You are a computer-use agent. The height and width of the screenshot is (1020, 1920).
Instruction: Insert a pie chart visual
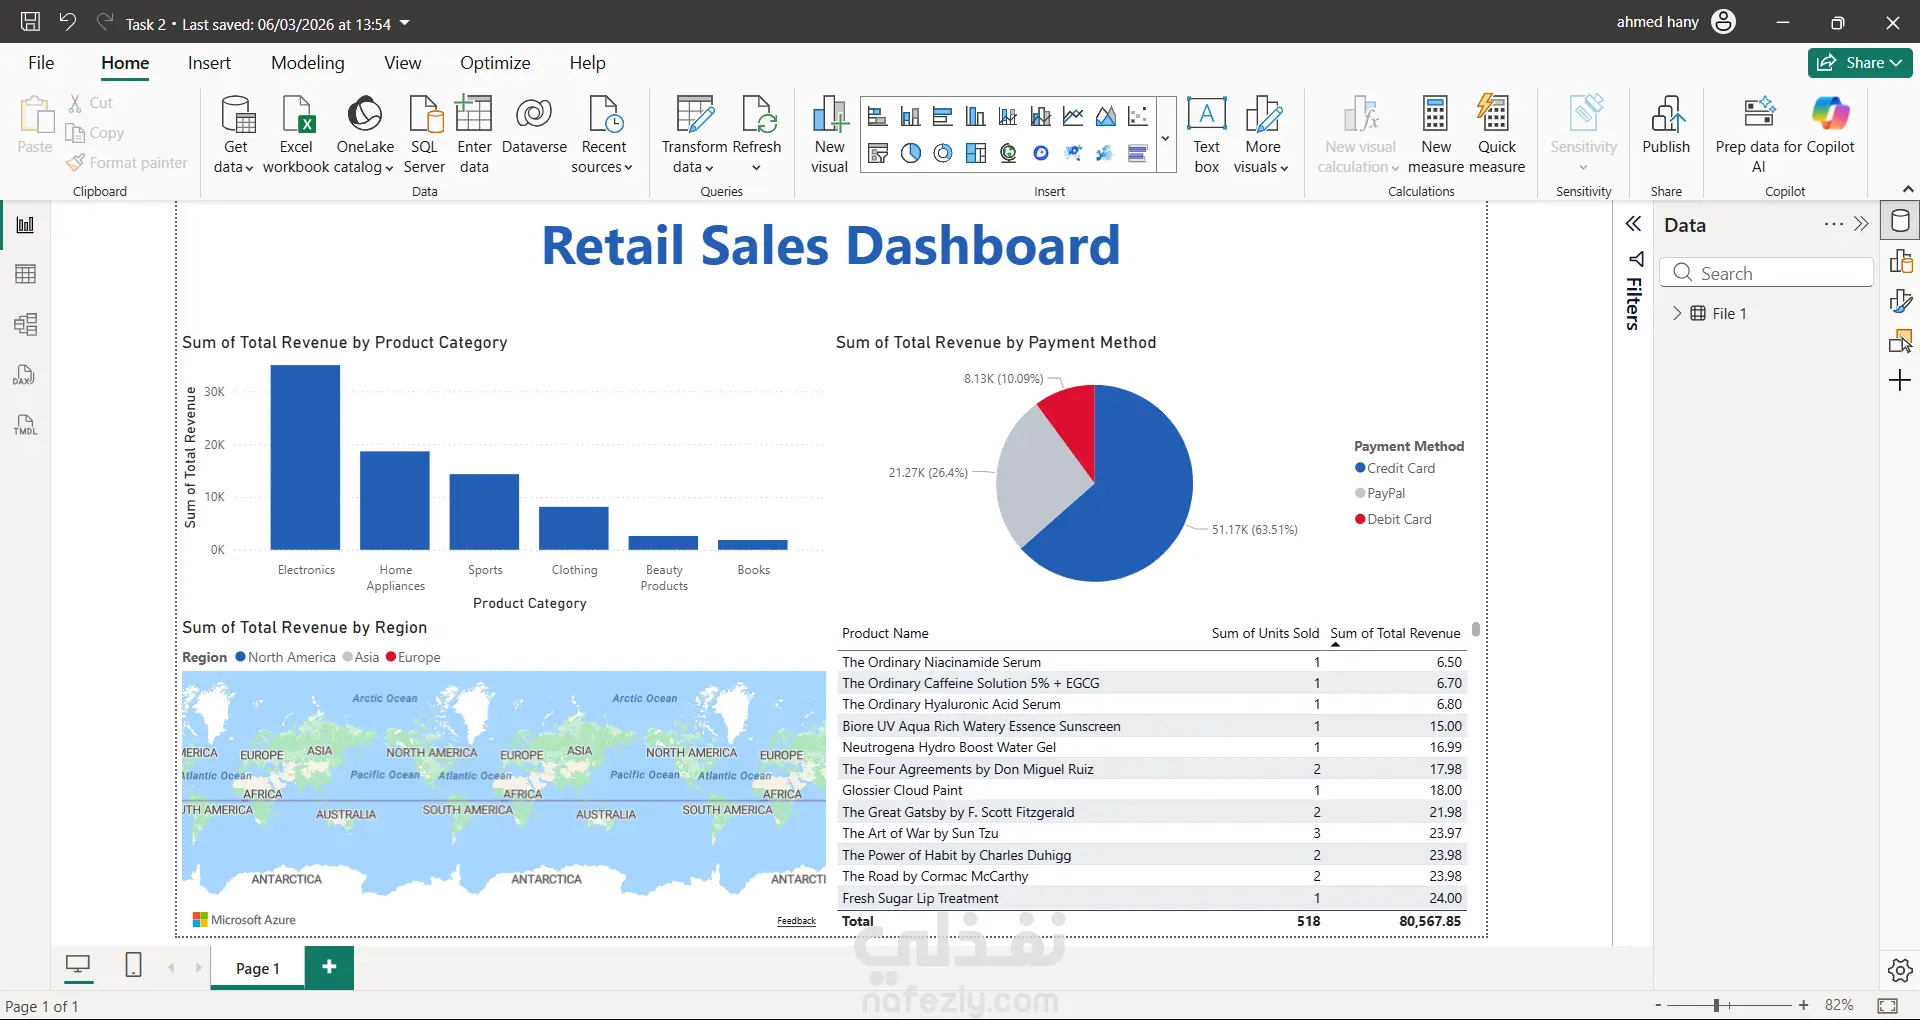[x=910, y=153]
